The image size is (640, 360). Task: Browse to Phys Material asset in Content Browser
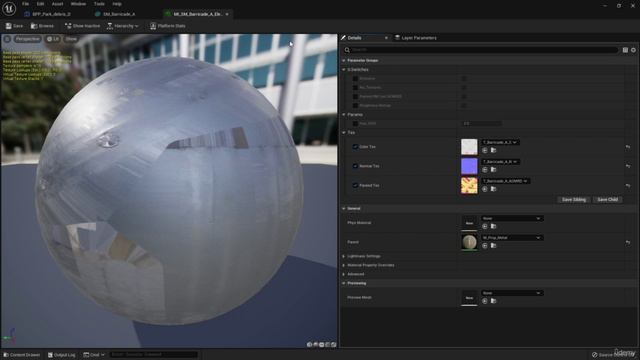(493, 226)
